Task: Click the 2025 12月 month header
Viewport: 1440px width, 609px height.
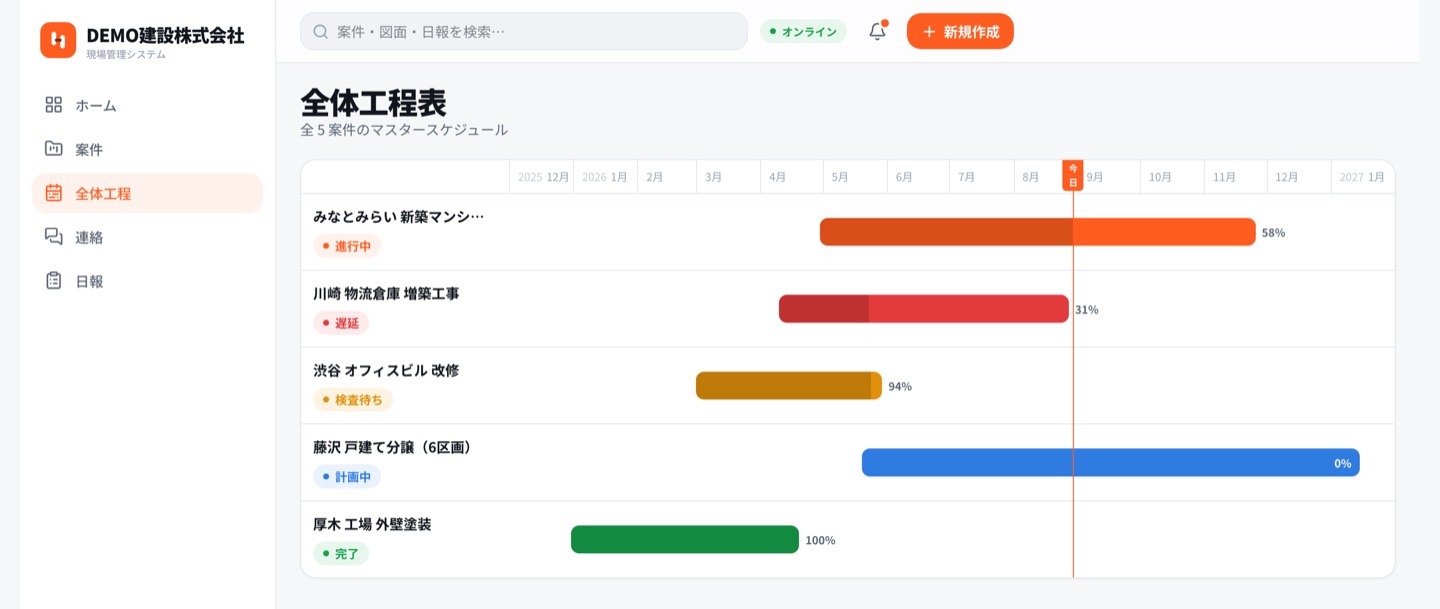Action: click(543, 177)
